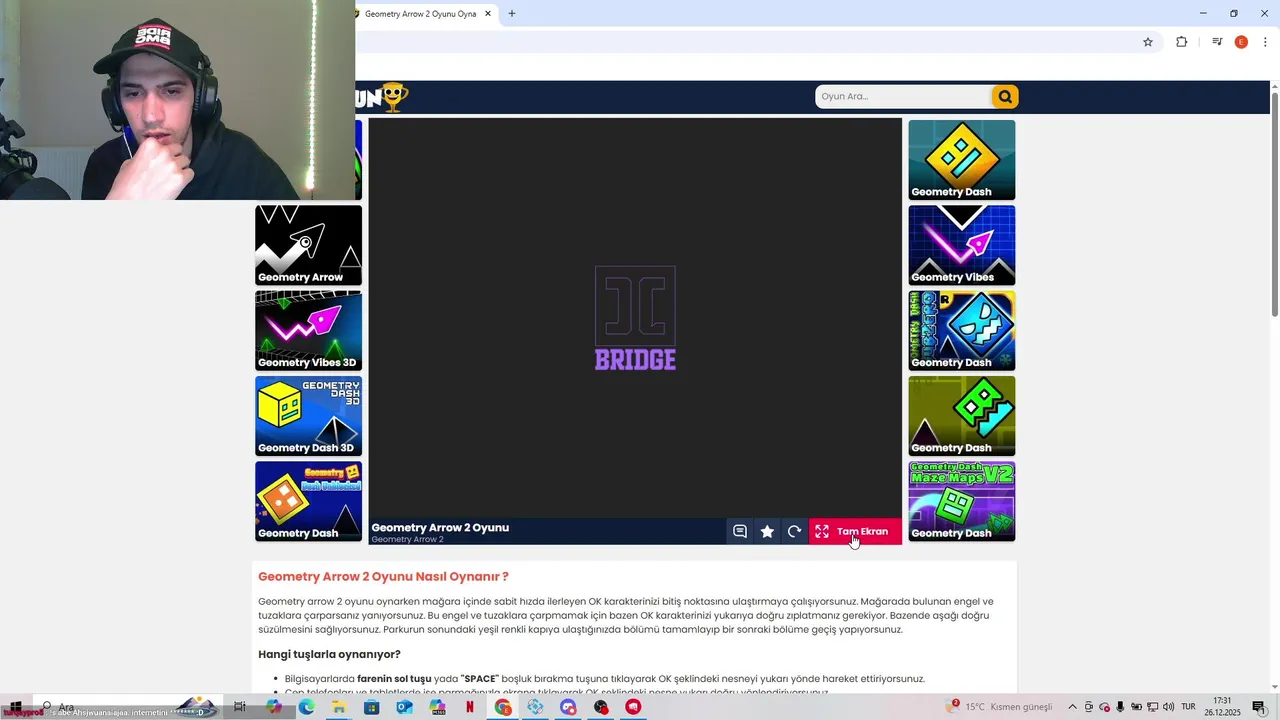Open the Chrome extensions puzzle icon

[1181, 42]
